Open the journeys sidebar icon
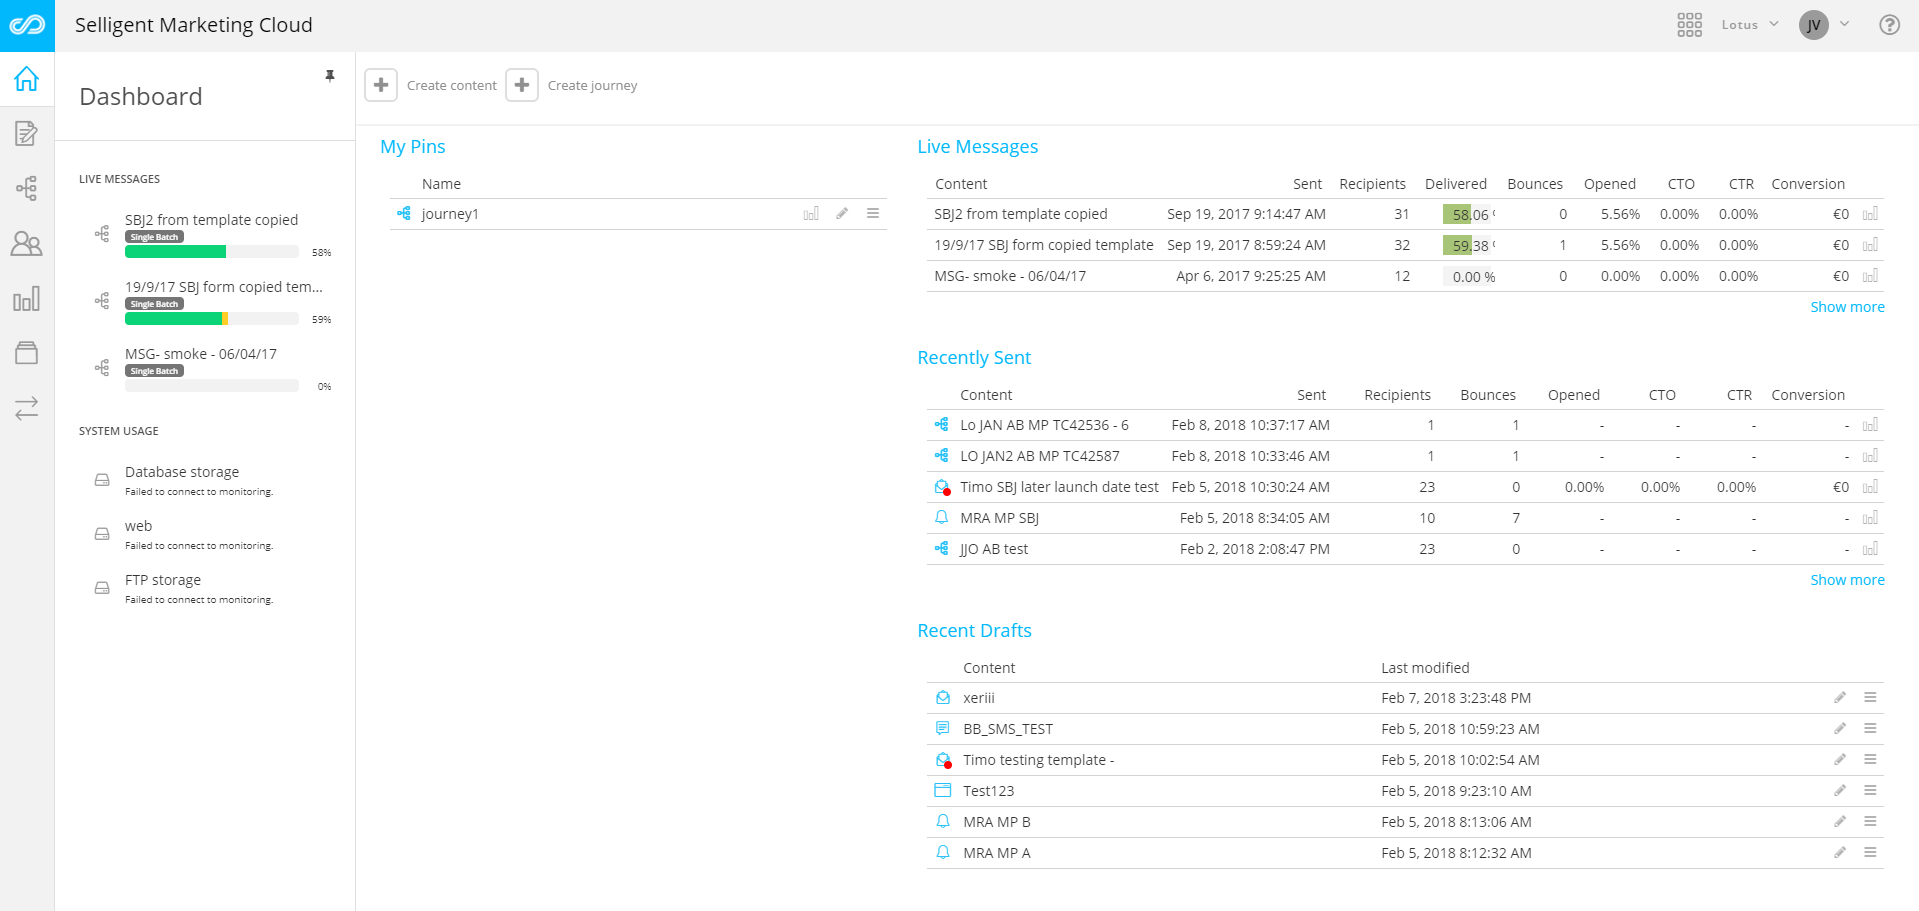Image resolution: width=1919 pixels, height=911 pixels. (27, 188)
